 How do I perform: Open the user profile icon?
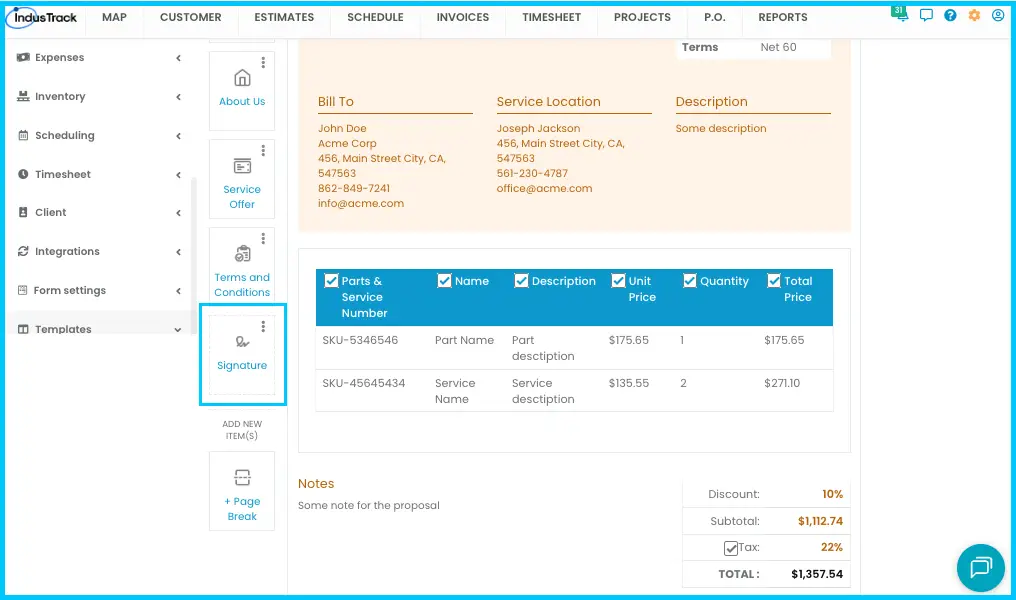(998, 16)
